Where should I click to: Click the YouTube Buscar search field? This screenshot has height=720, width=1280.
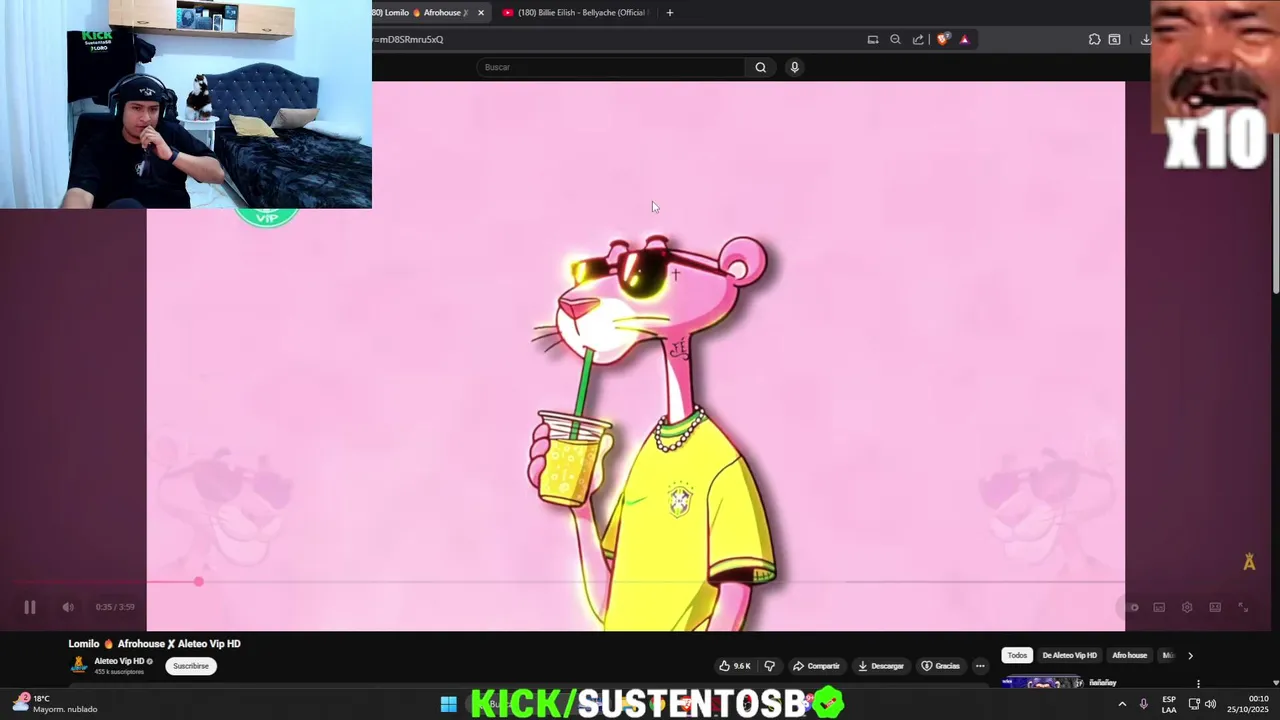point(610,67)
